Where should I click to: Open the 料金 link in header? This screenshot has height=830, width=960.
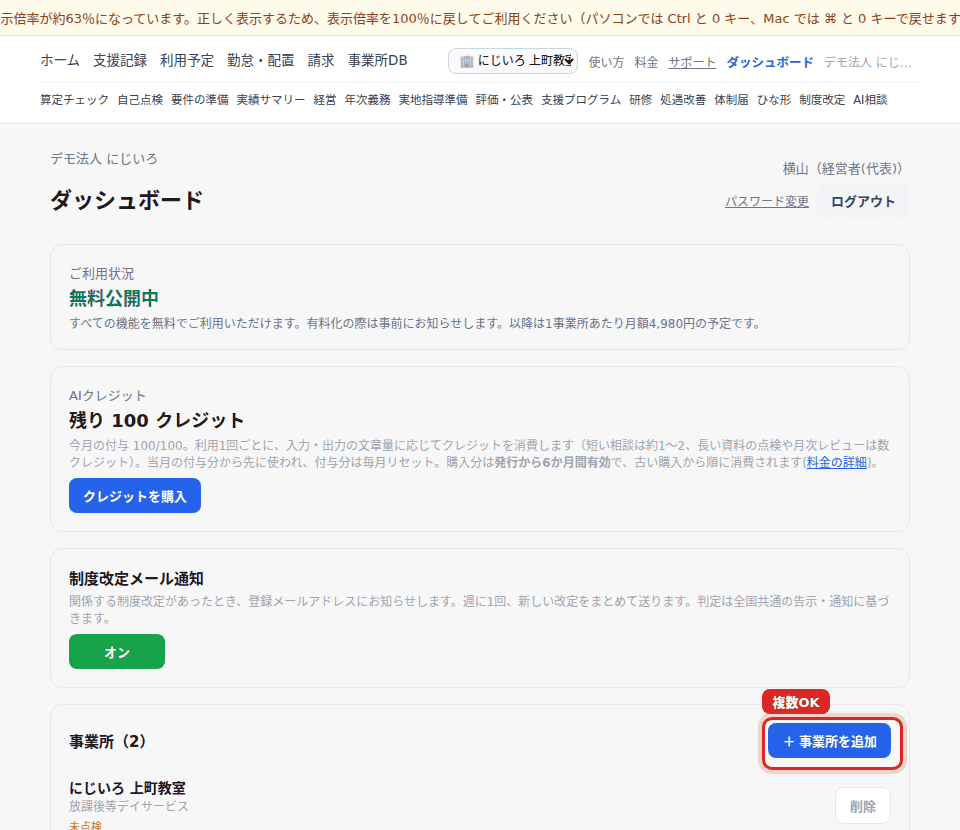click(x=646, y=62)
